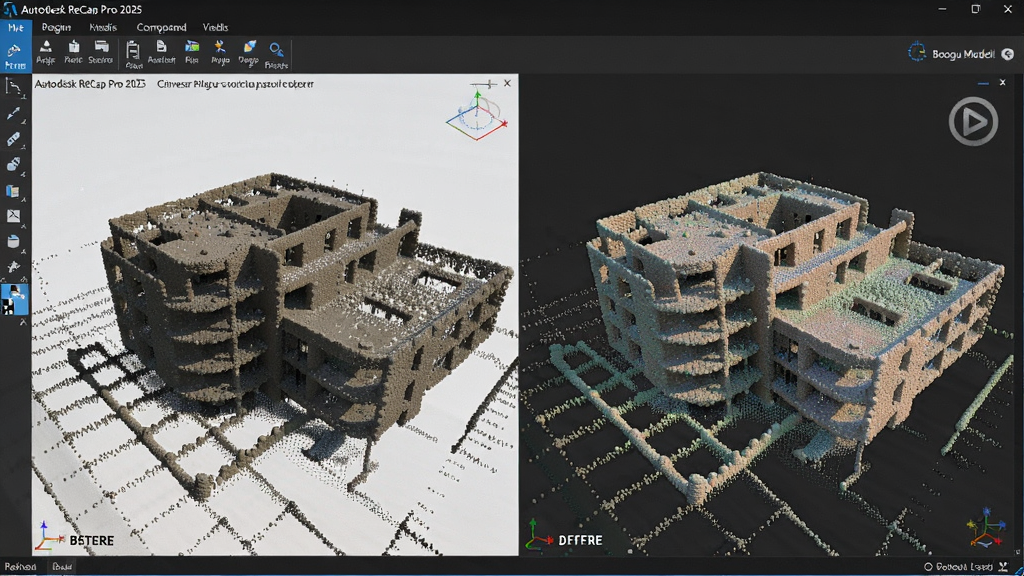Expand the flyout arrow under the cylinder tool
1024x576 pixels.
[24, 251]
